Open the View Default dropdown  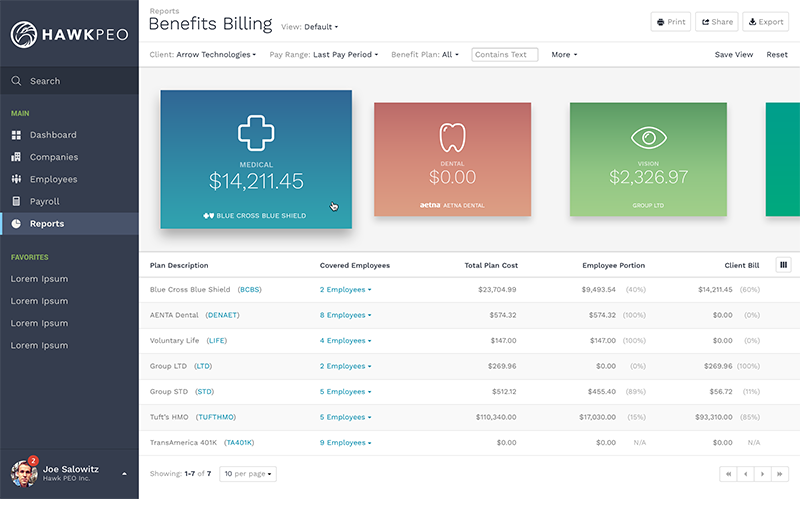pos(310,27)
